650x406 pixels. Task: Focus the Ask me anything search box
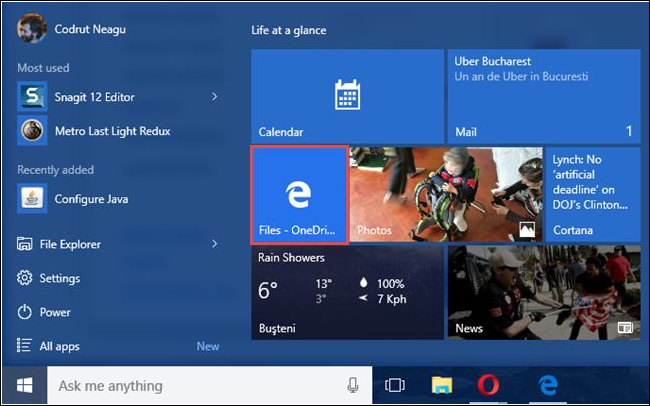tap(209, 386)
